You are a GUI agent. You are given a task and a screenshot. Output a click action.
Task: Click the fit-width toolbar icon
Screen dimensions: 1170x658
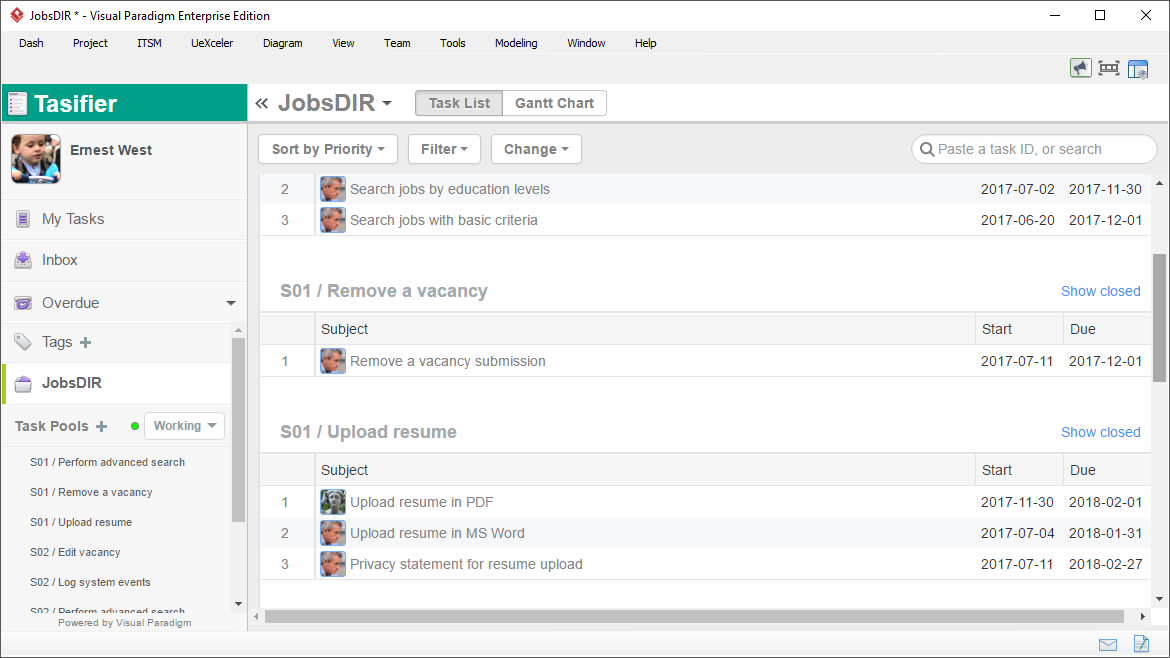tap(1109, 69)
